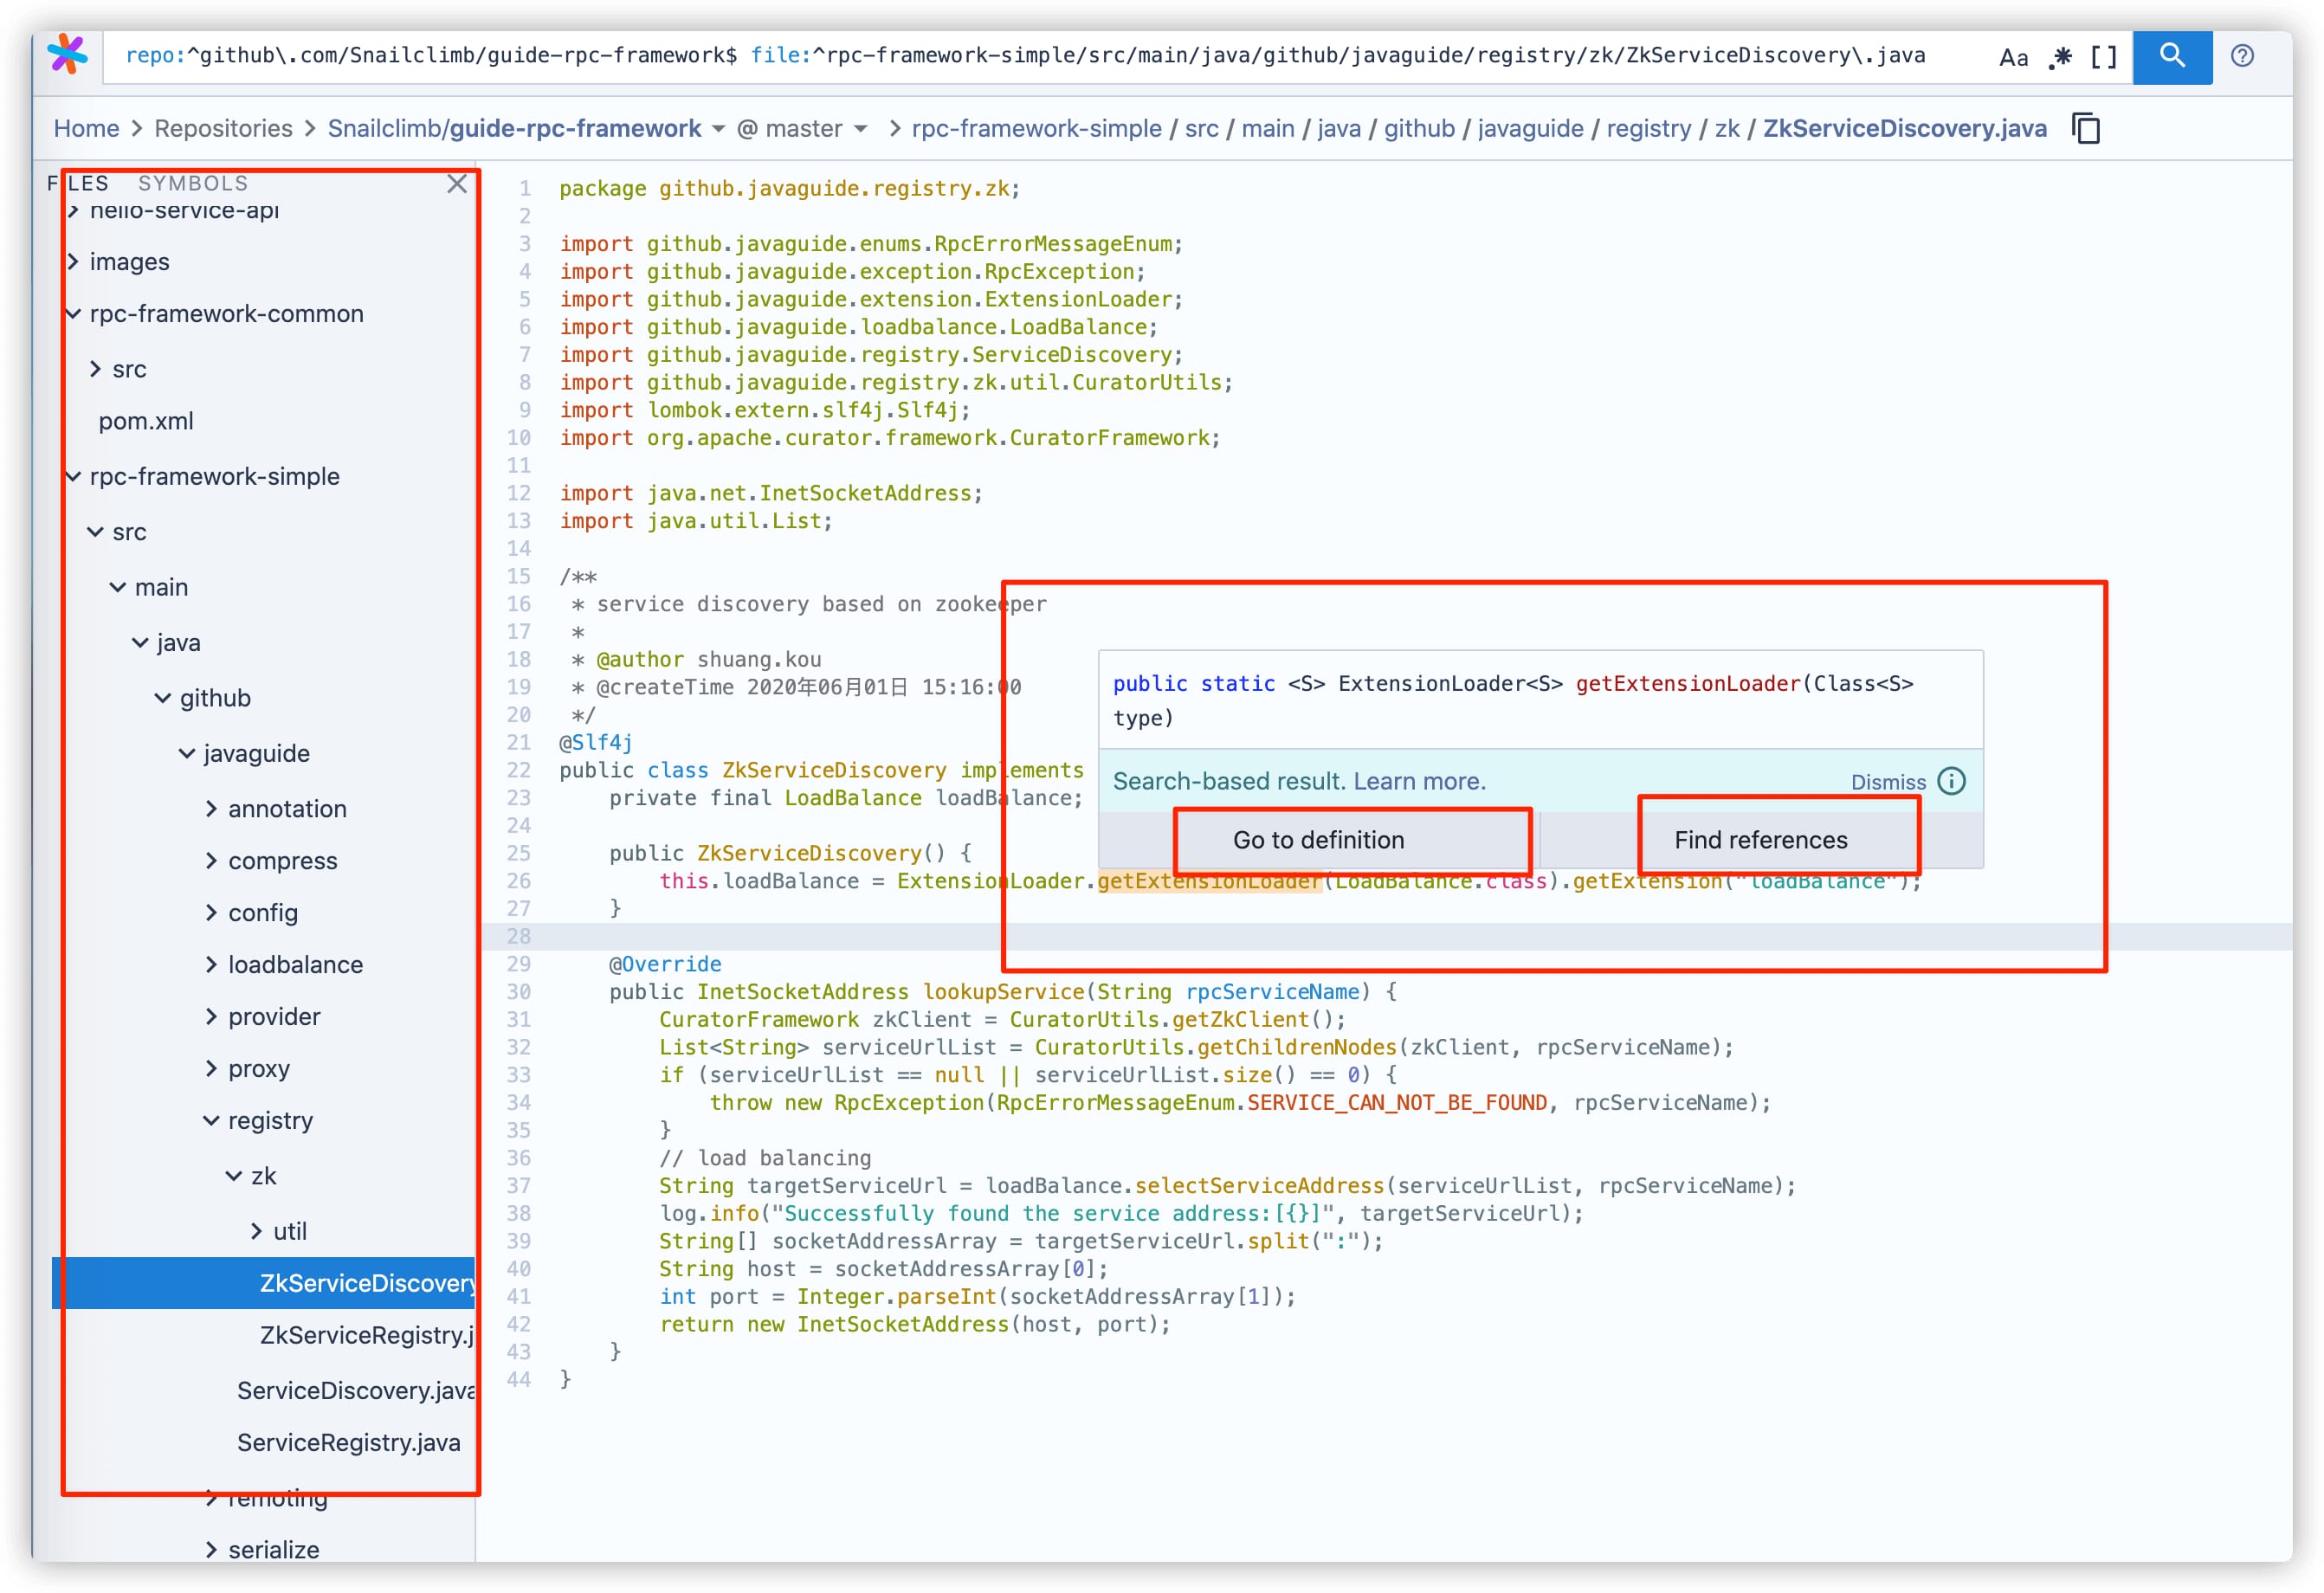Viewport: 2324px width, 1593px height.
Task: Open the registry folder in breadcrumb path
Action: (x=1648, y=129)
